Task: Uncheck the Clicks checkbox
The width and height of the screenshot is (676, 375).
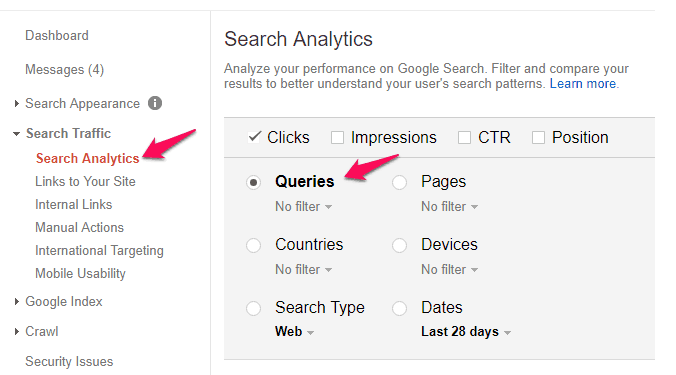Action: [x=254, y=137]
